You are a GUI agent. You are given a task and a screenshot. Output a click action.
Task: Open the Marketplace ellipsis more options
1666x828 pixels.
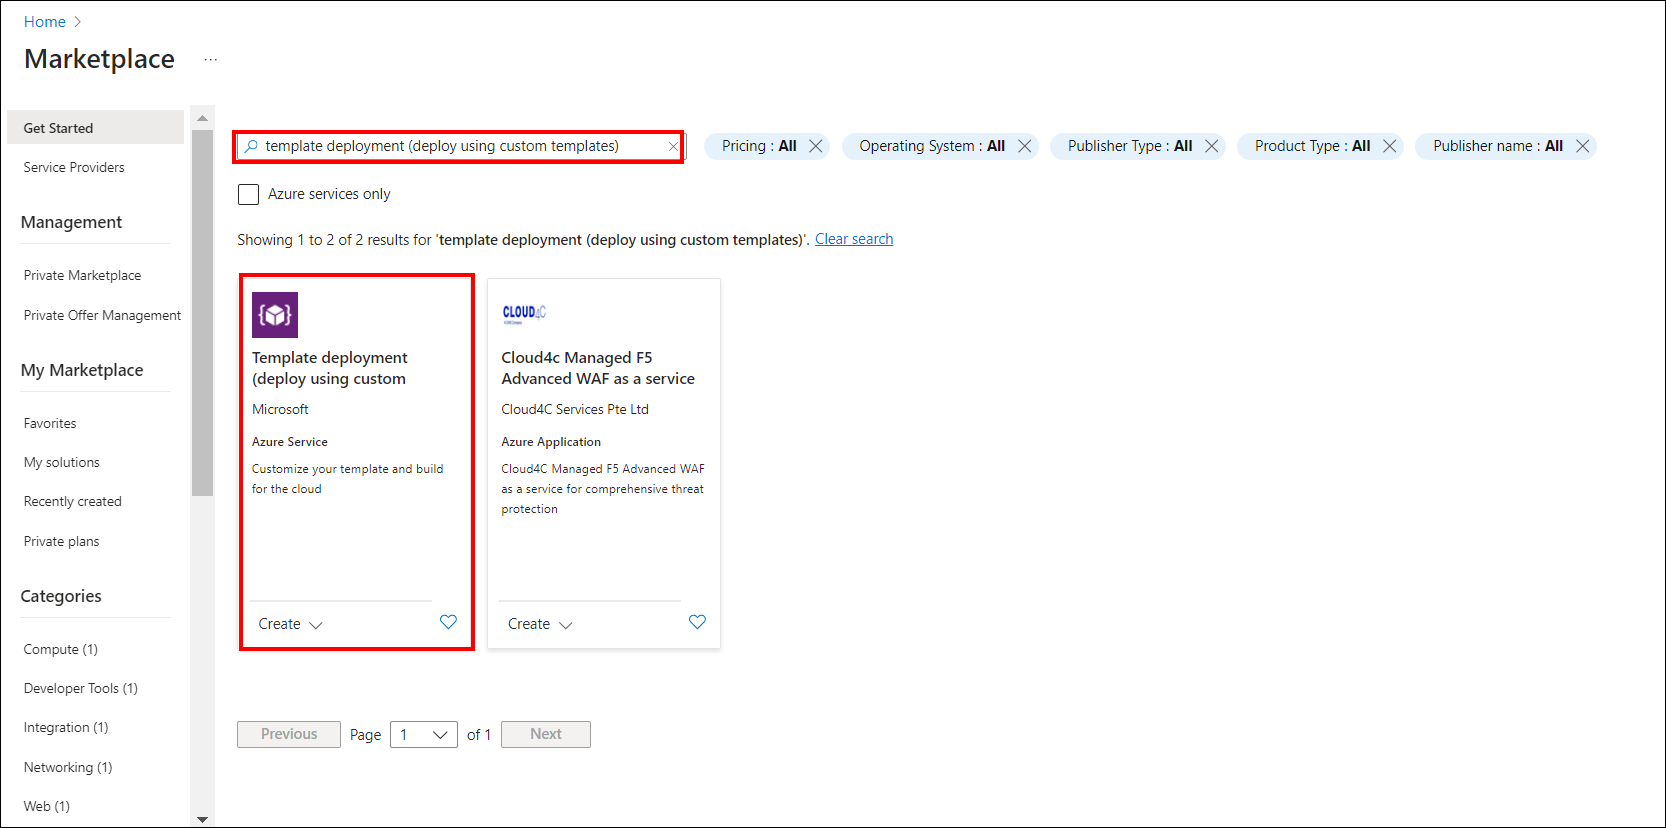pos(210,60)
